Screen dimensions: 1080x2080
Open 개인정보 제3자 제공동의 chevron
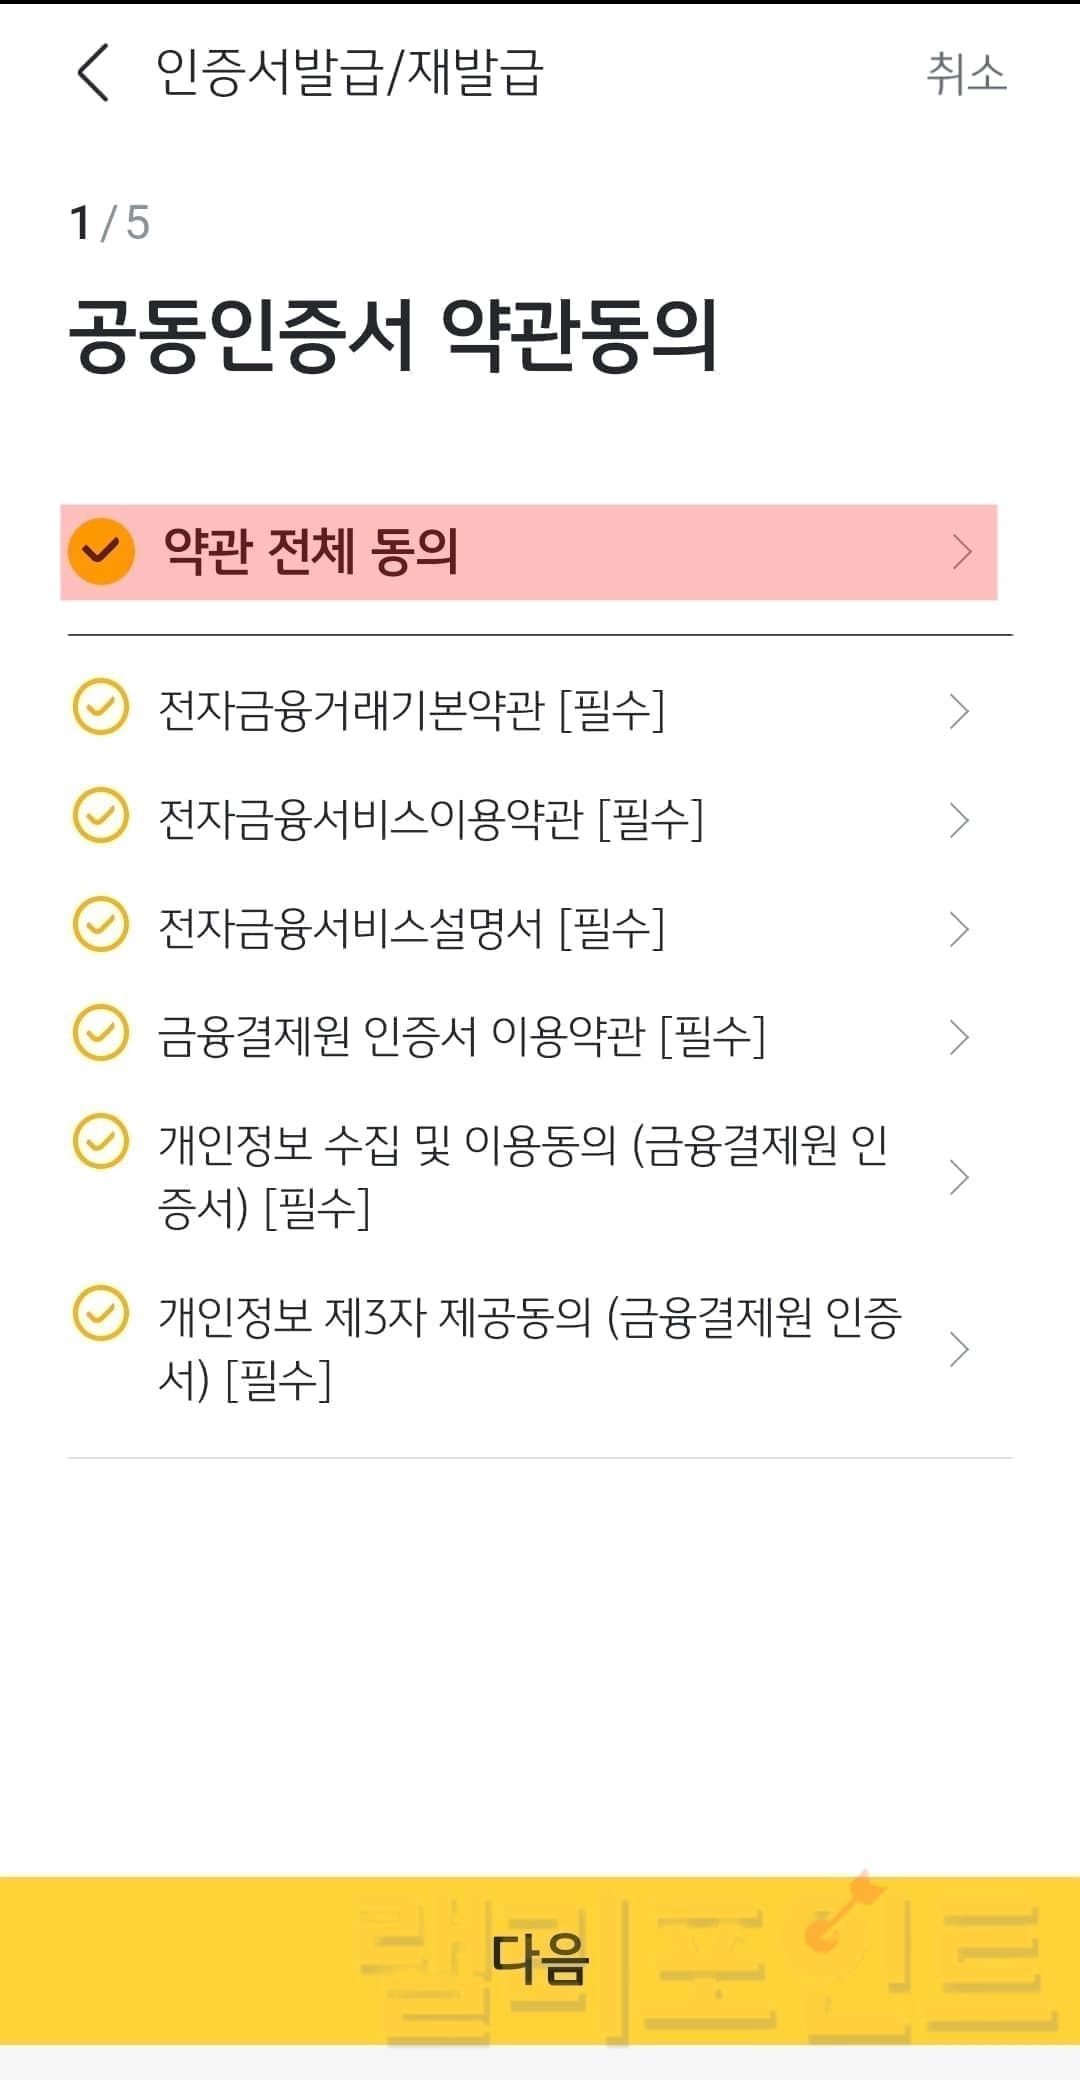coord(959,1349)
